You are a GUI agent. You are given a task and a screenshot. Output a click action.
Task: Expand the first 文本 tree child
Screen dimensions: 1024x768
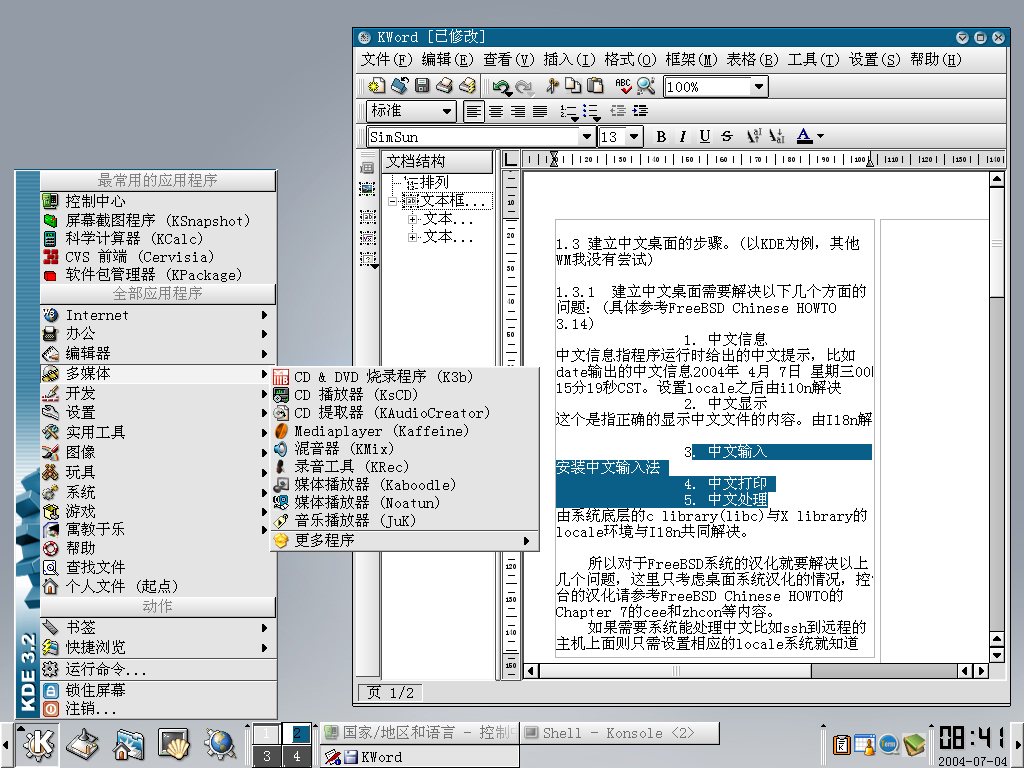coord(412,219)
